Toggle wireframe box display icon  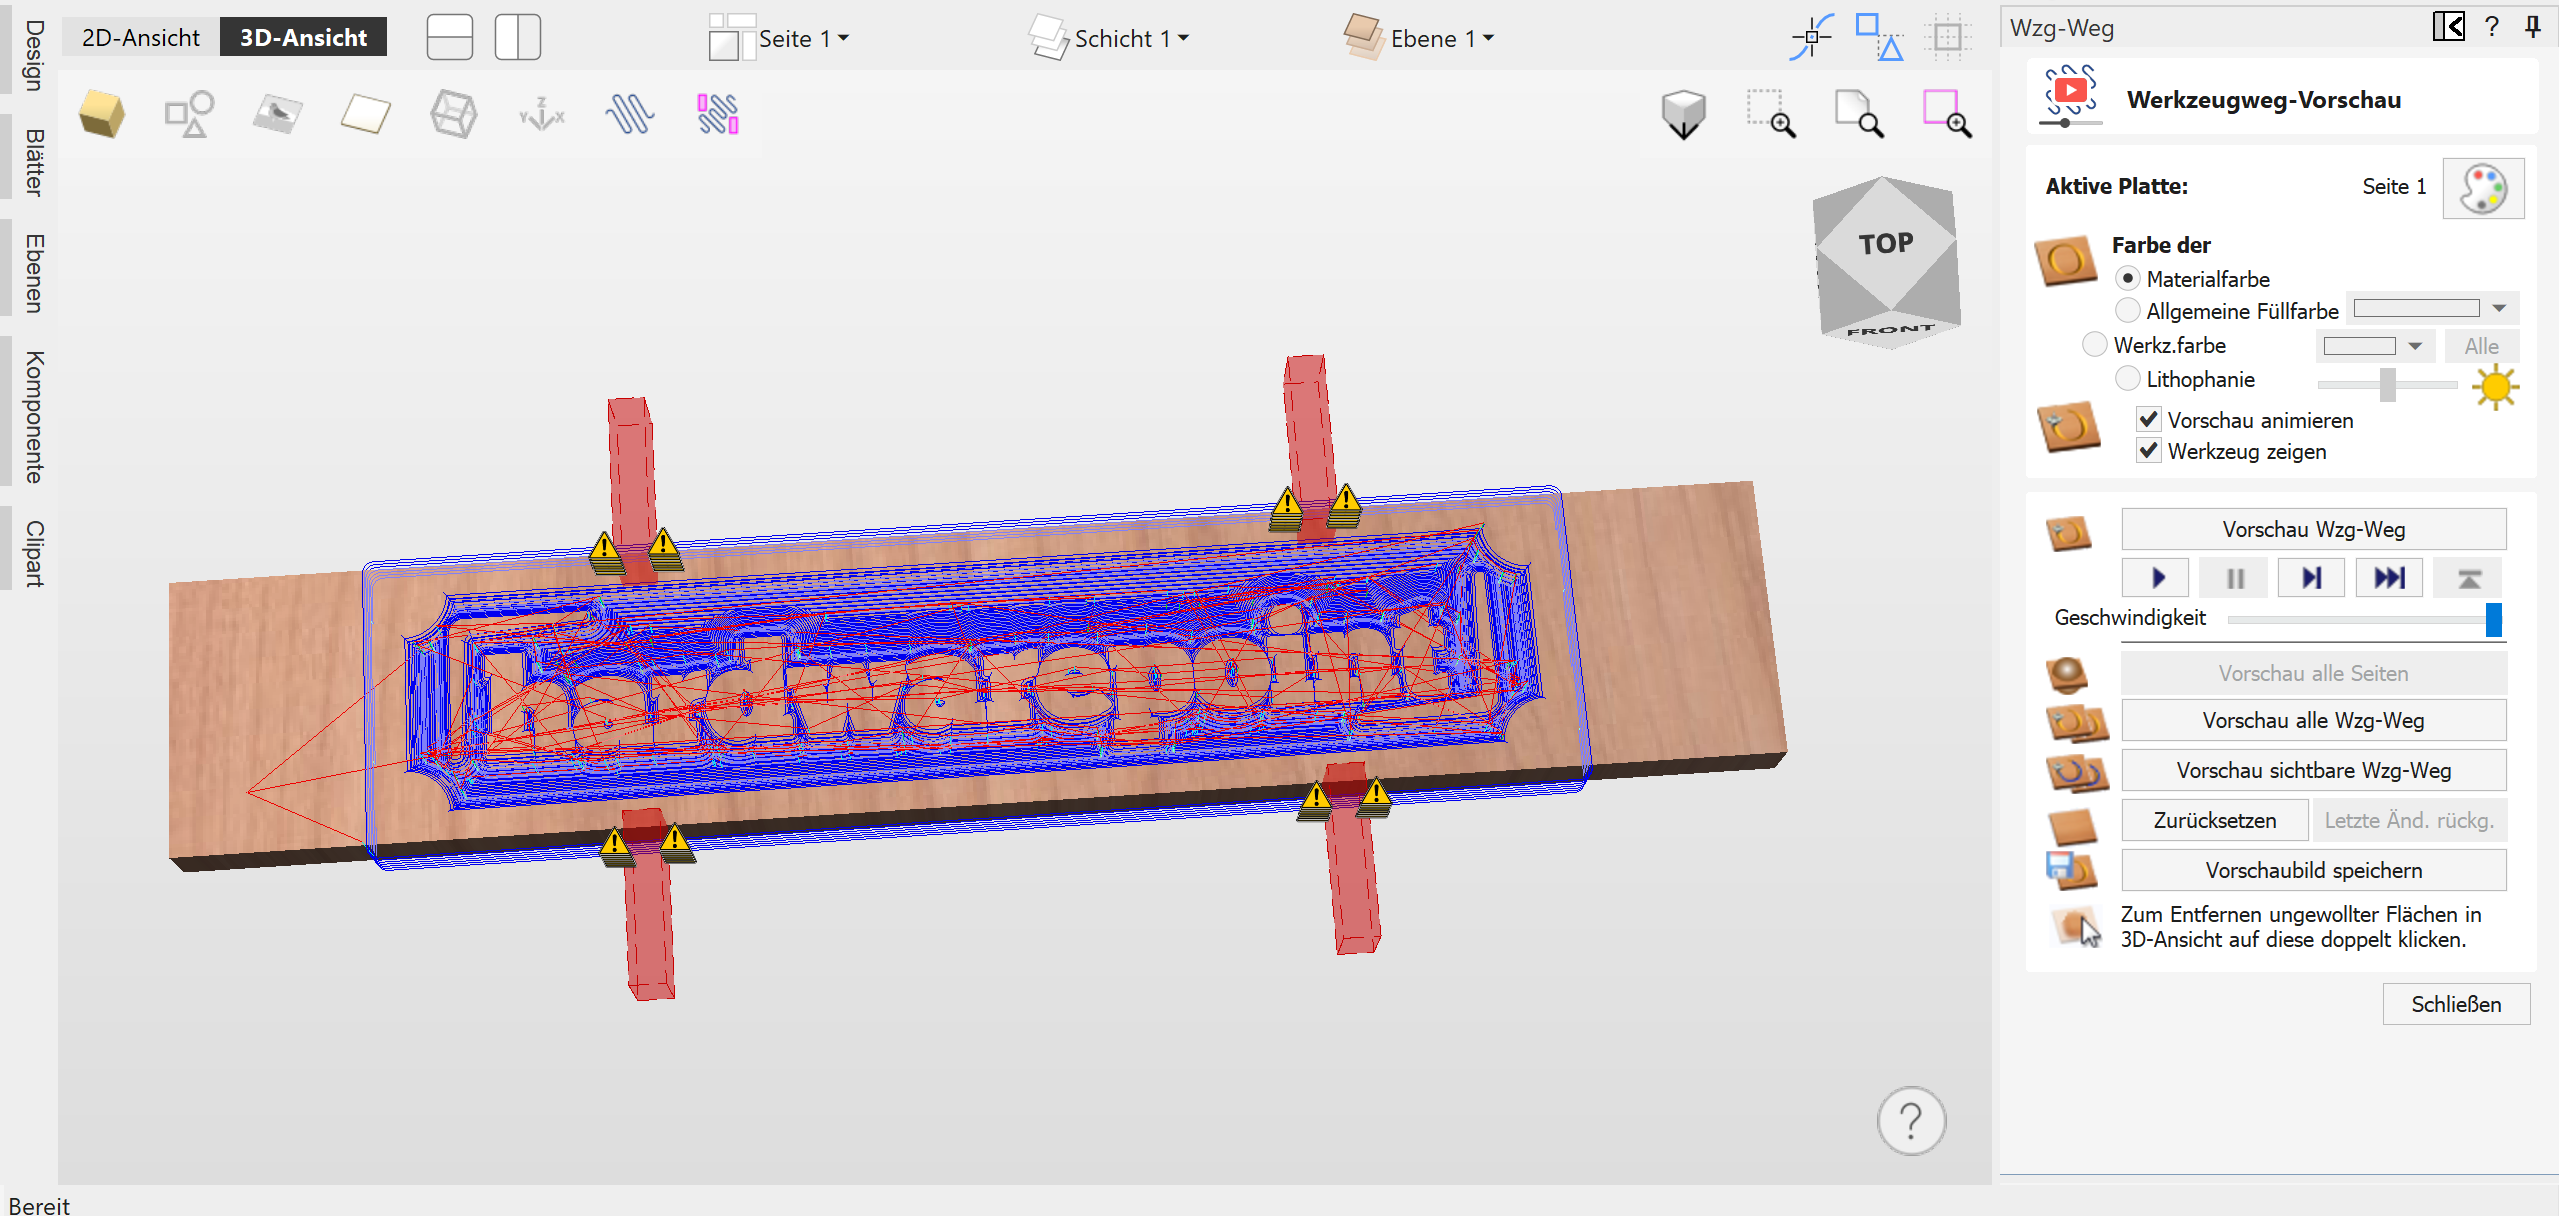(453, 114)
